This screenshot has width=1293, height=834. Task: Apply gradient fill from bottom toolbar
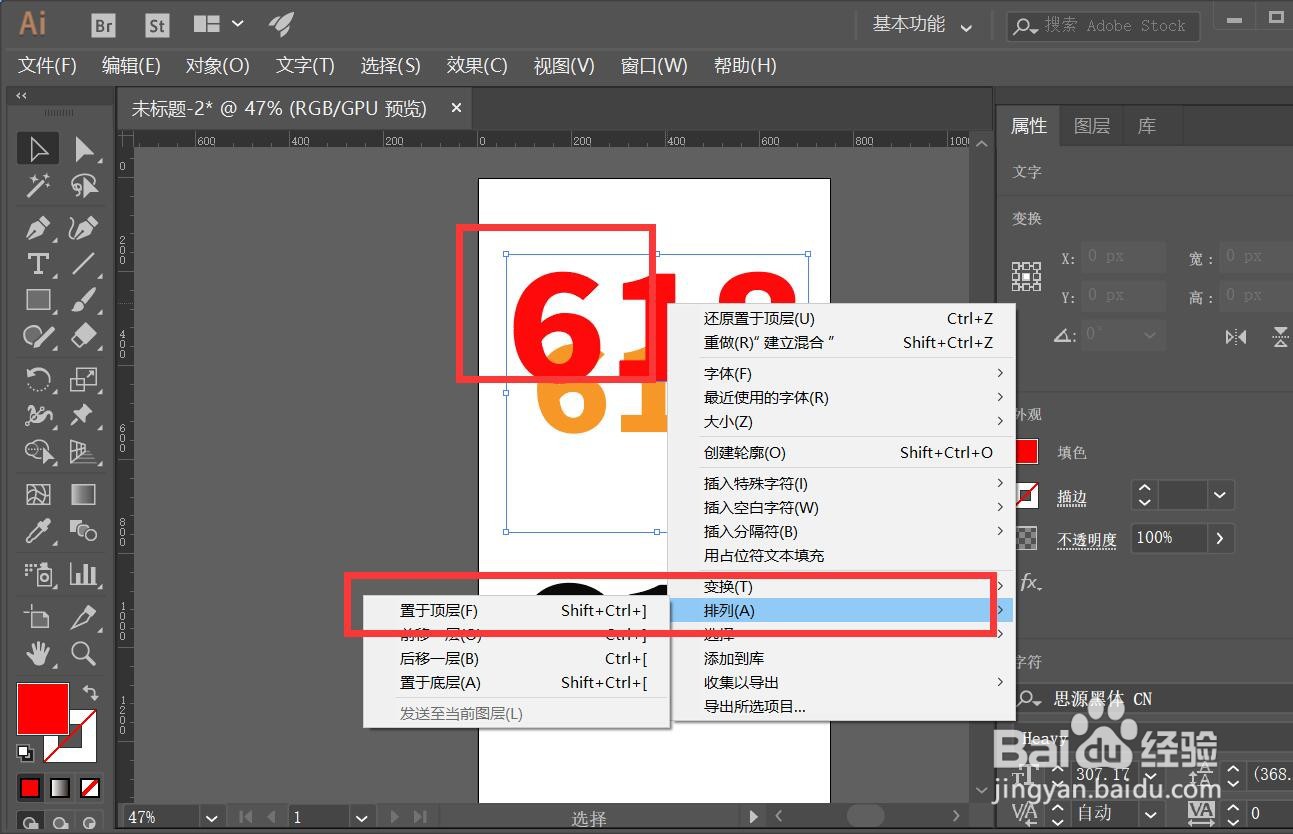point(59,788)
